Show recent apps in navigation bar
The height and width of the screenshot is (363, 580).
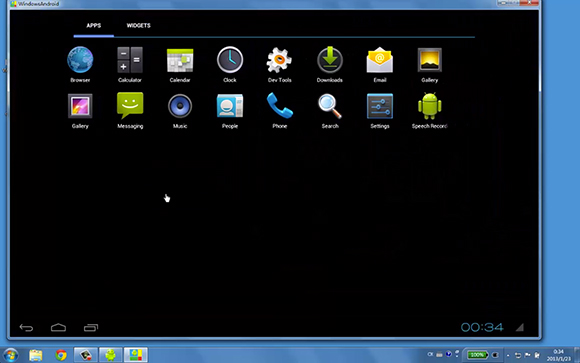click(91, 327)
